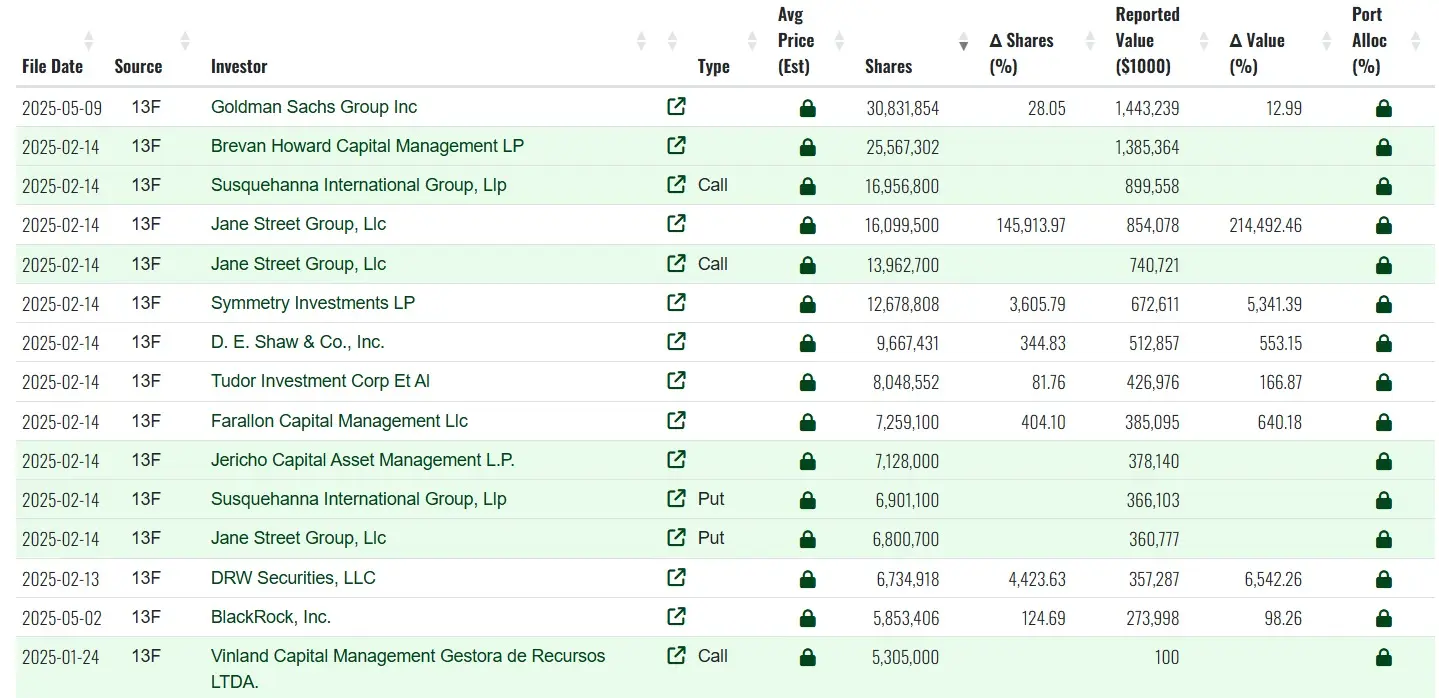Viewport: 1439px width, 698px height.
Task: Click external link icon next to BlackRock, Inc.
Action: coord(676,617)
